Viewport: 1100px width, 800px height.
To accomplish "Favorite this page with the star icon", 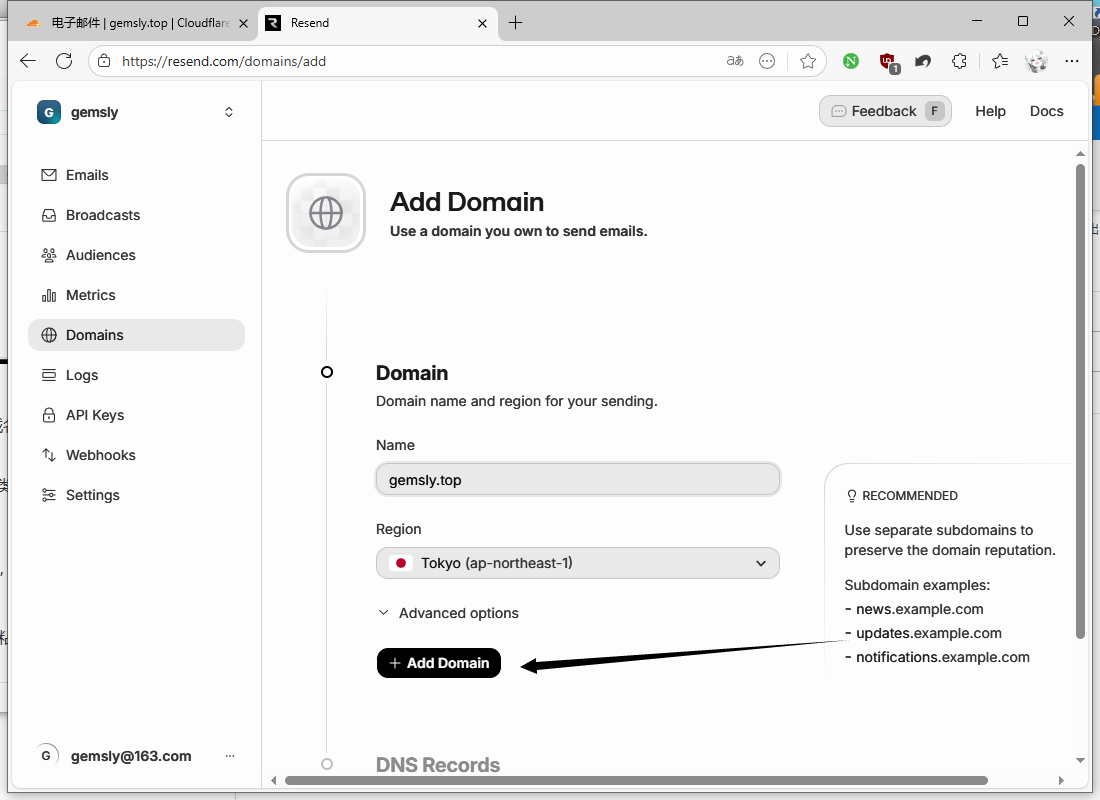I will pyautogui.click(x=808, y=61).
